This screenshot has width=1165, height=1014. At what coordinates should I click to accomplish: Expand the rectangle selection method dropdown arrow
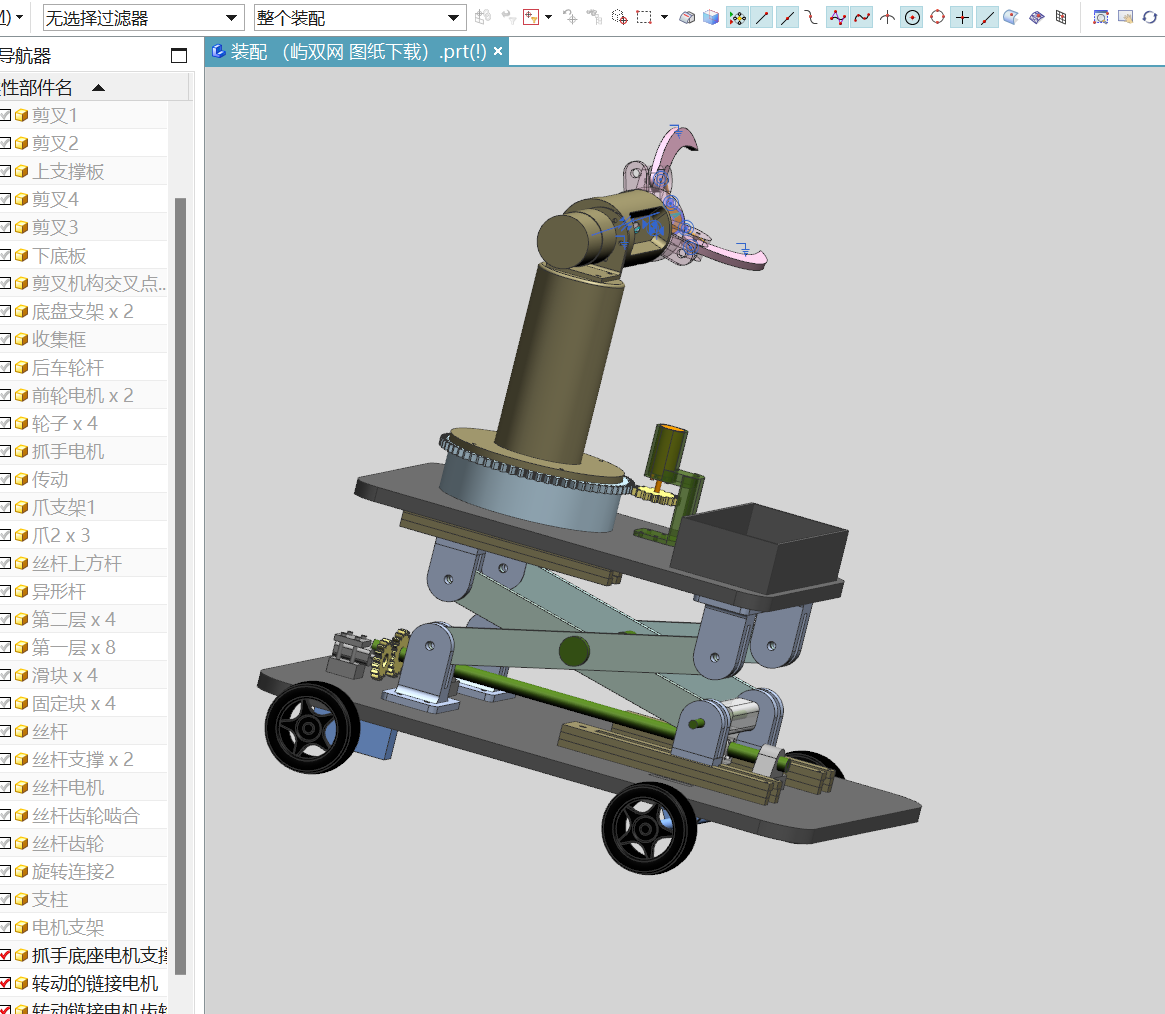(664, 17)
